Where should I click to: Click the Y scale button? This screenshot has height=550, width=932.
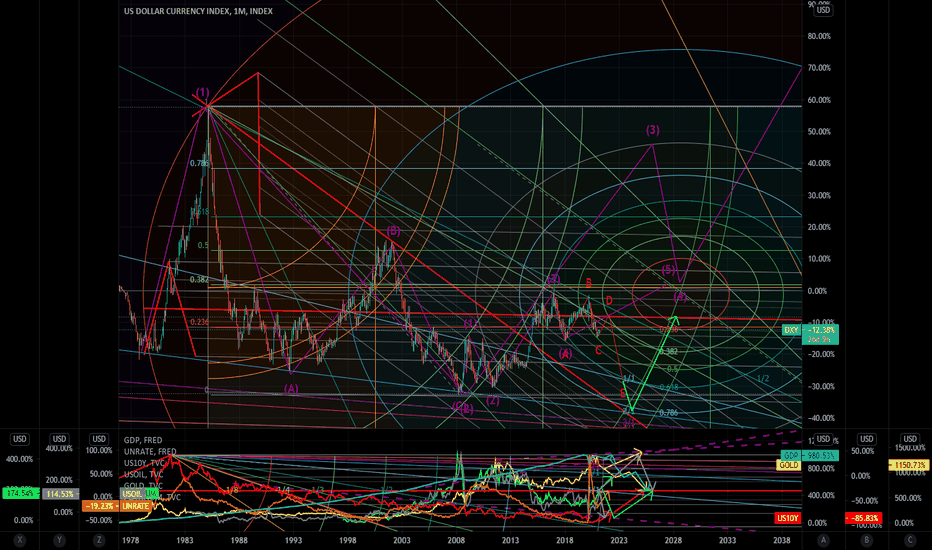pyautogui.click(x=59, y=540)
